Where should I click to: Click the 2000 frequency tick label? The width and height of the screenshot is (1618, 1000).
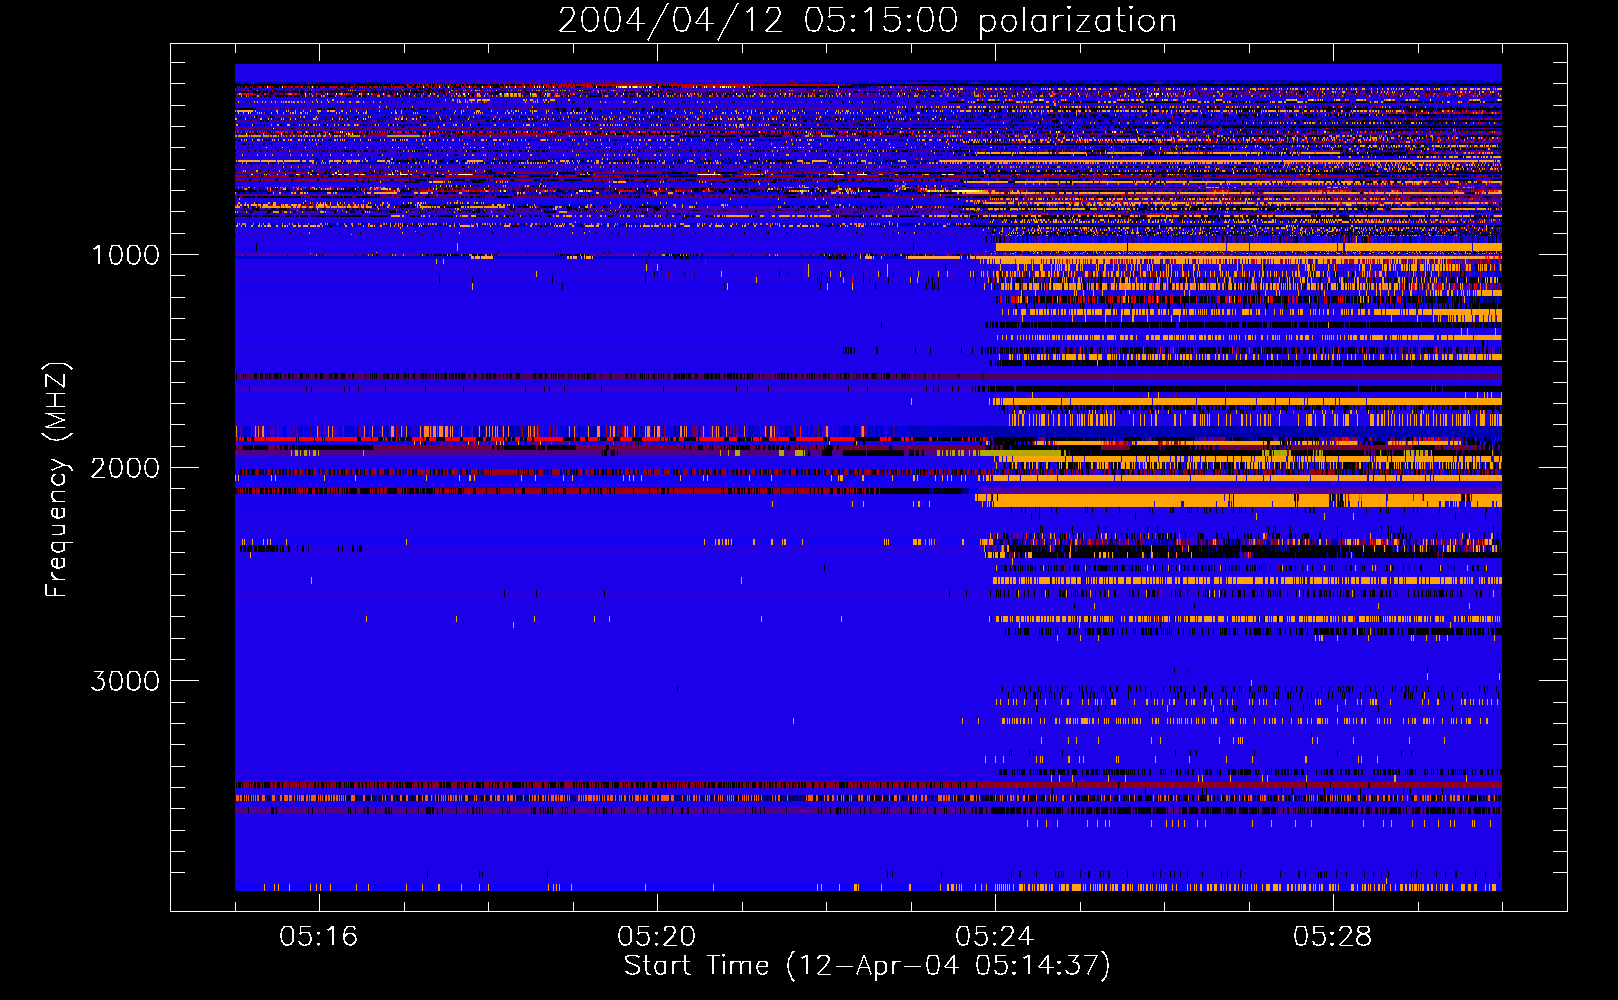(125, 467)
